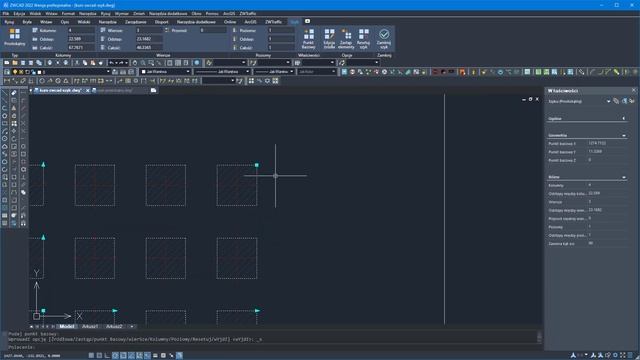Click the zoom magnifier icon in toolbar

pos(143,63)
